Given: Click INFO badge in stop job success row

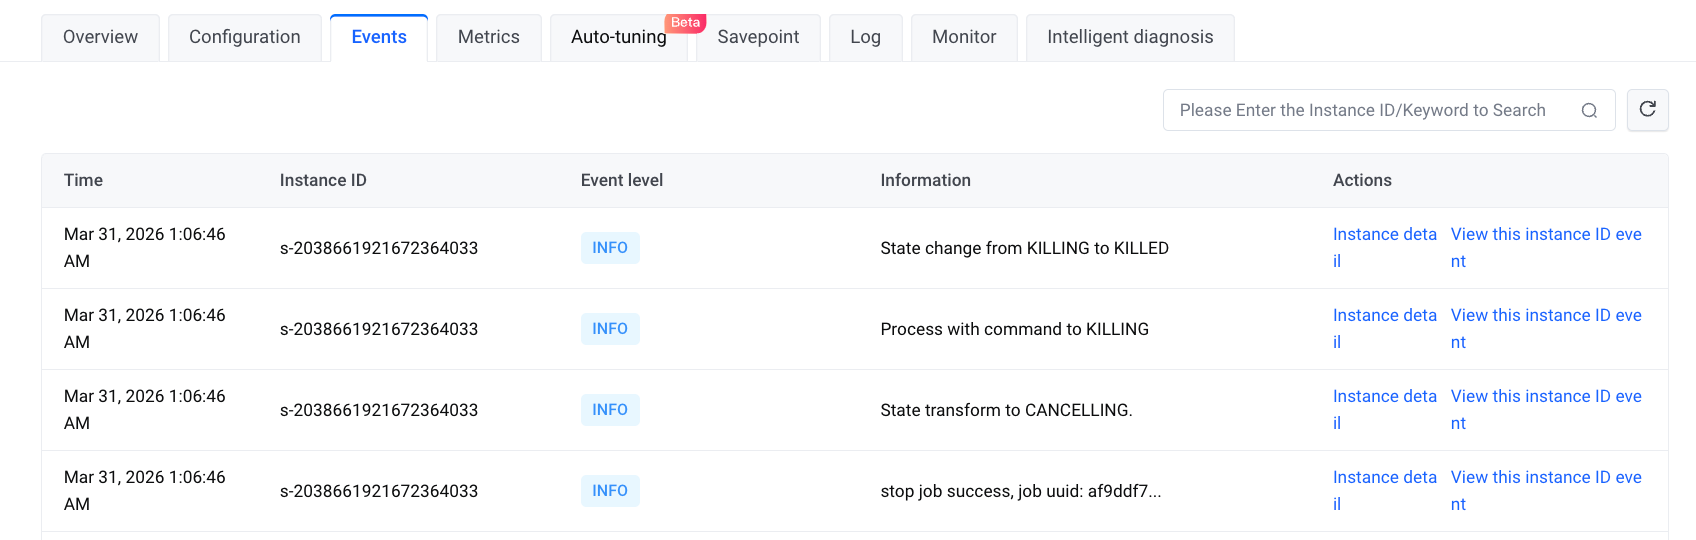Looking at the screenshot, I should [x=610, y=491].
